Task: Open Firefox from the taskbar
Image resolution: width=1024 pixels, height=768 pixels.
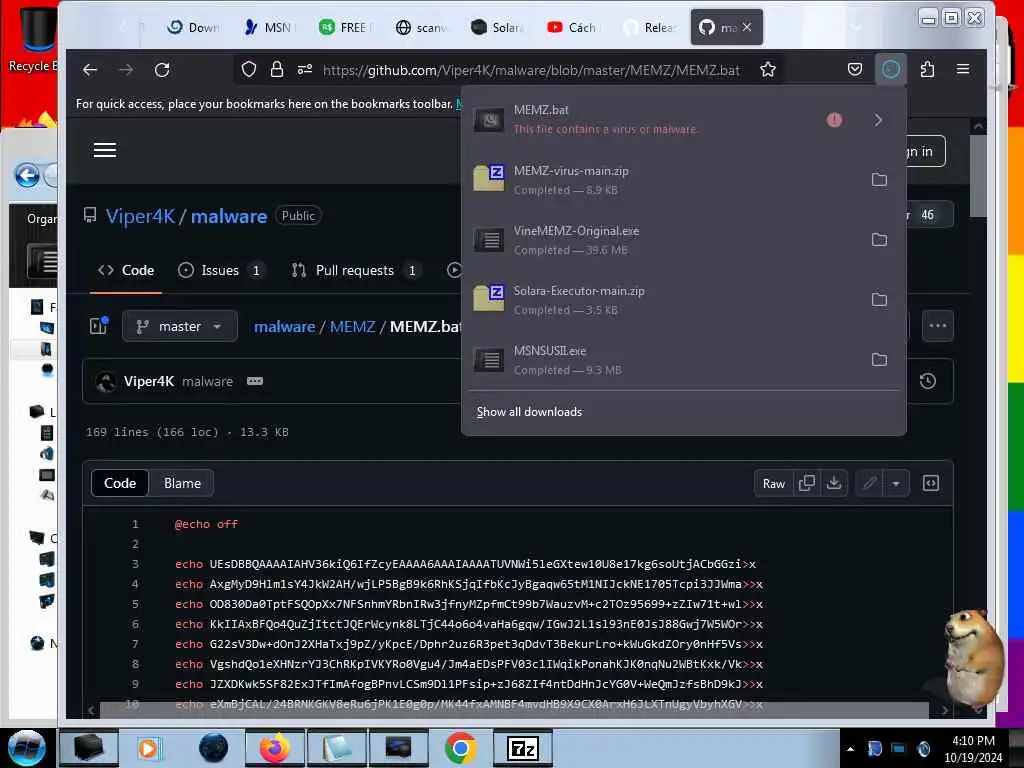Action: click(x=275, y=748)
